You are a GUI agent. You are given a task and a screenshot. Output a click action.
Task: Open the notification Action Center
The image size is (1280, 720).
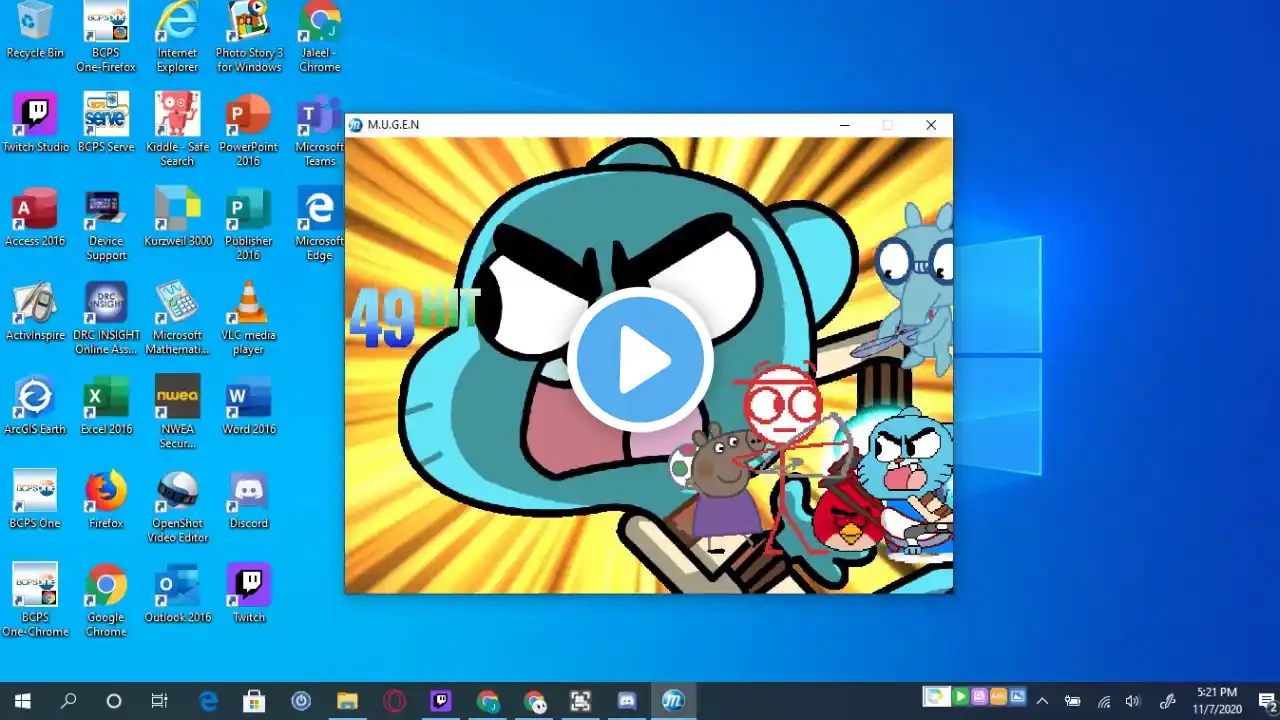point(1266,701)
